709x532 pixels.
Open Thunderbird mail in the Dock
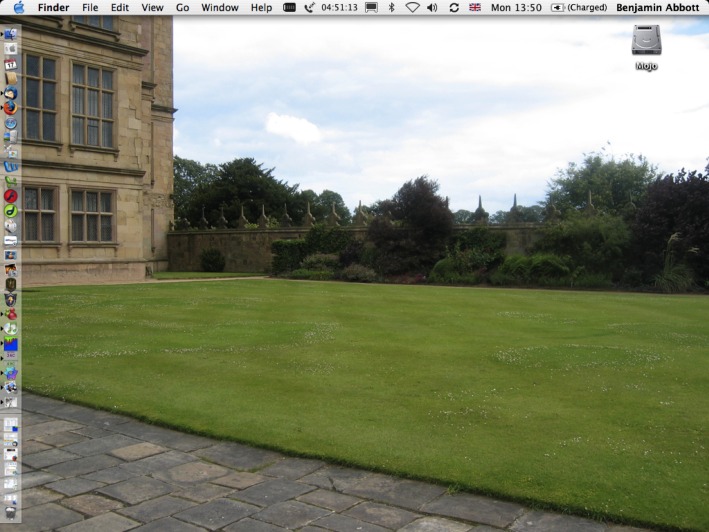tap(10, 93)
